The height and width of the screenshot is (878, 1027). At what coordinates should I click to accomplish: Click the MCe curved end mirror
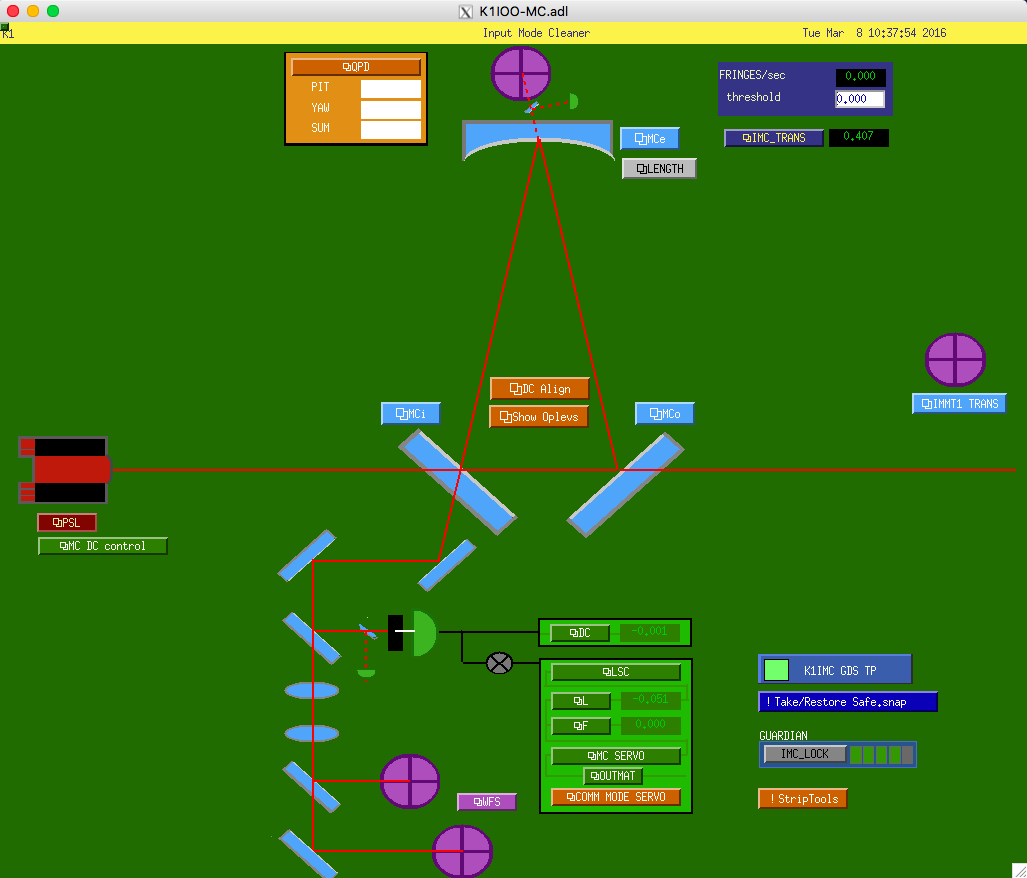point(538,140)
